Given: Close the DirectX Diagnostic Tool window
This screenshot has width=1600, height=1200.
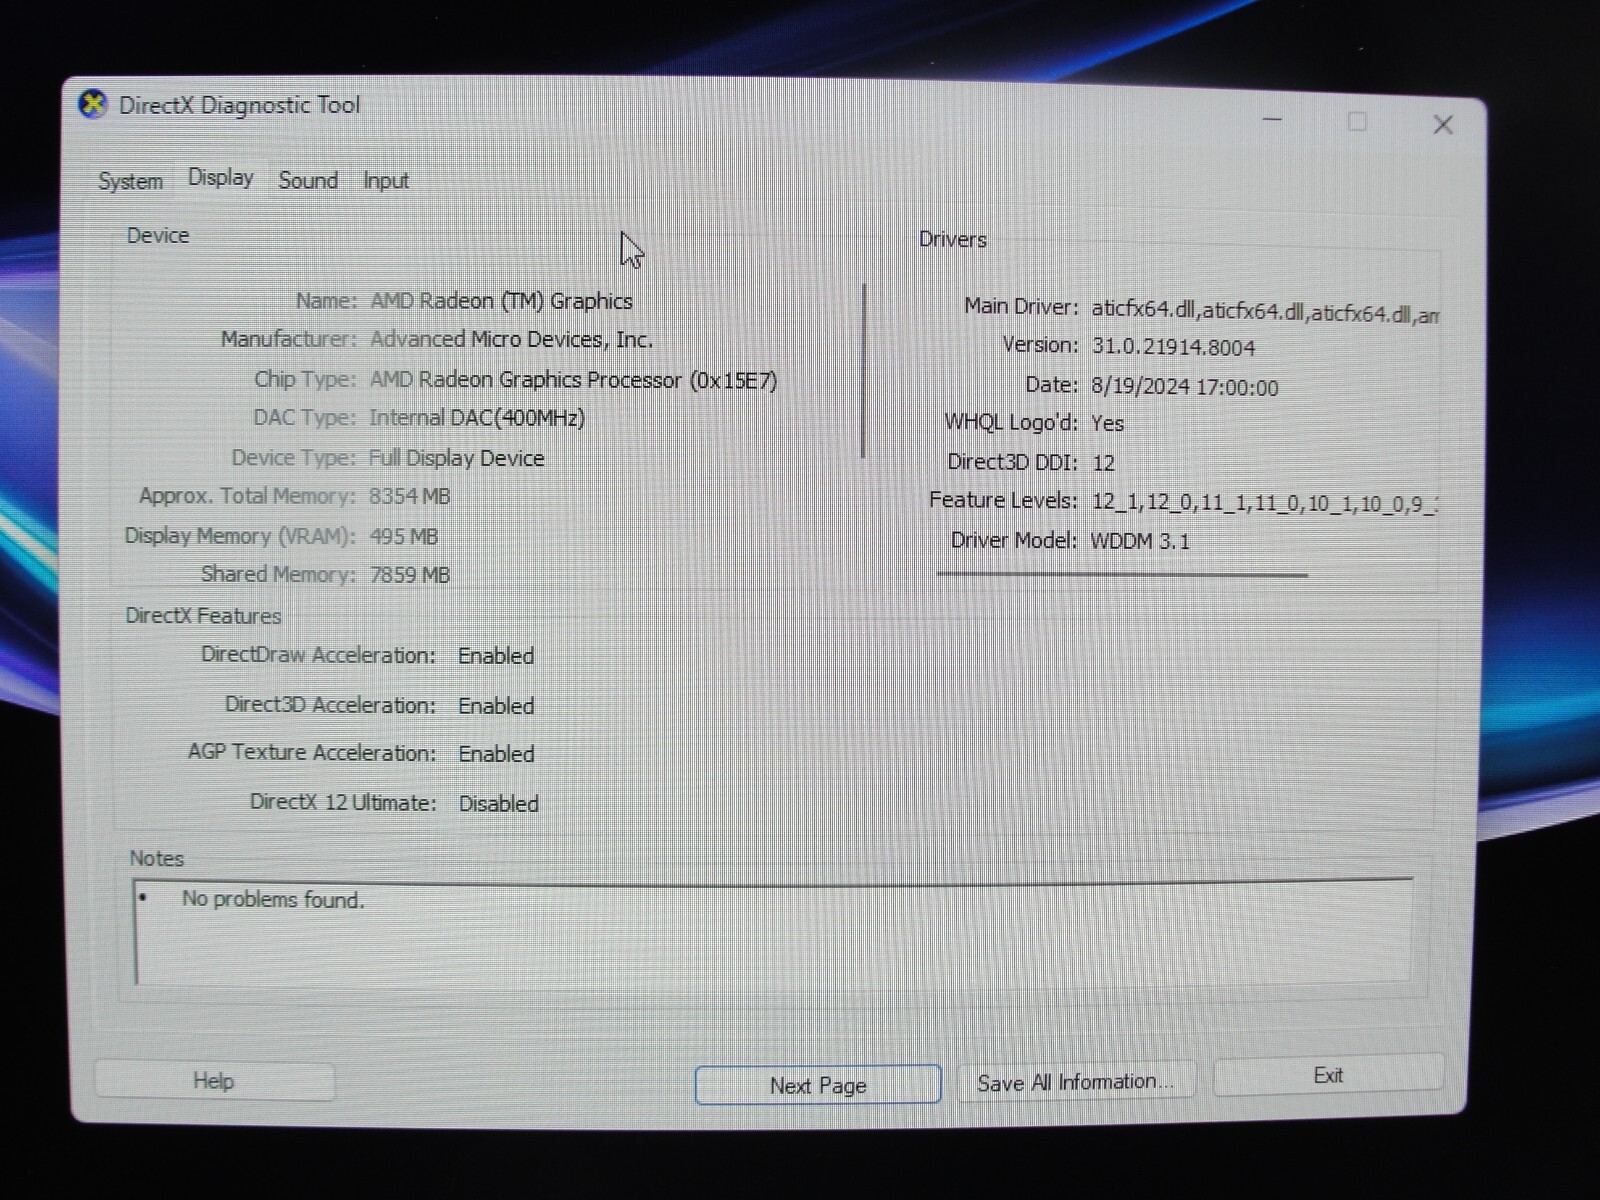Looking at the screenshot, I should 1443,124.
